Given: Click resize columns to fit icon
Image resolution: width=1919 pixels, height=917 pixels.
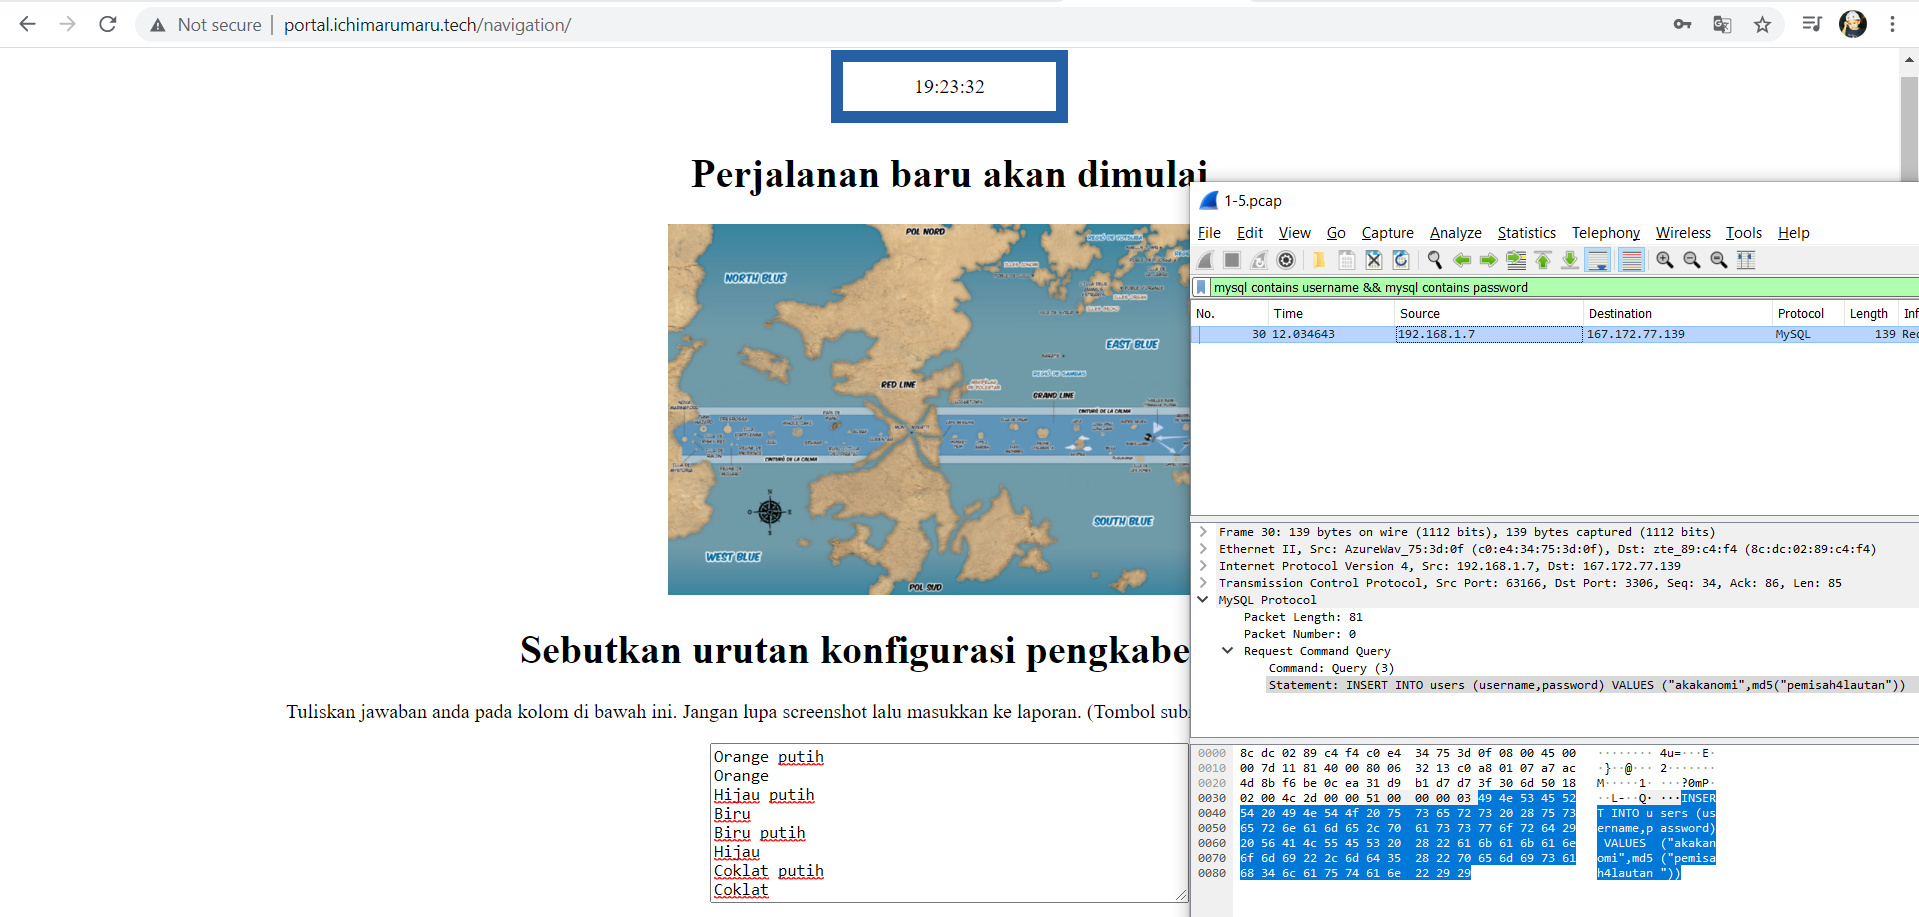Looking at the screenshot, I should tap(1746, 260).
